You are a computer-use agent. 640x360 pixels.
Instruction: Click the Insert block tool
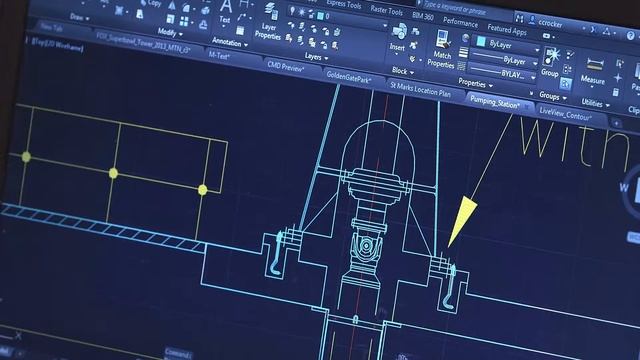point(398,37)
